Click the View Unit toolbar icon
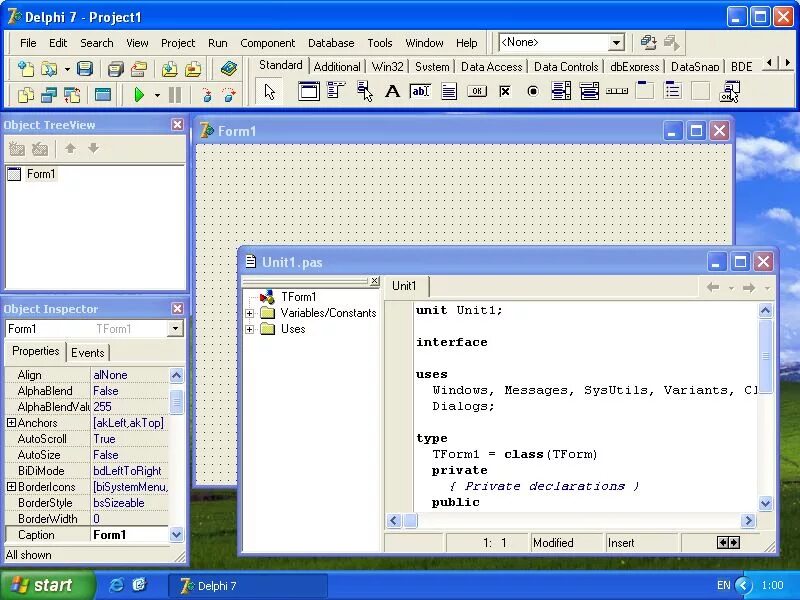 26,94
